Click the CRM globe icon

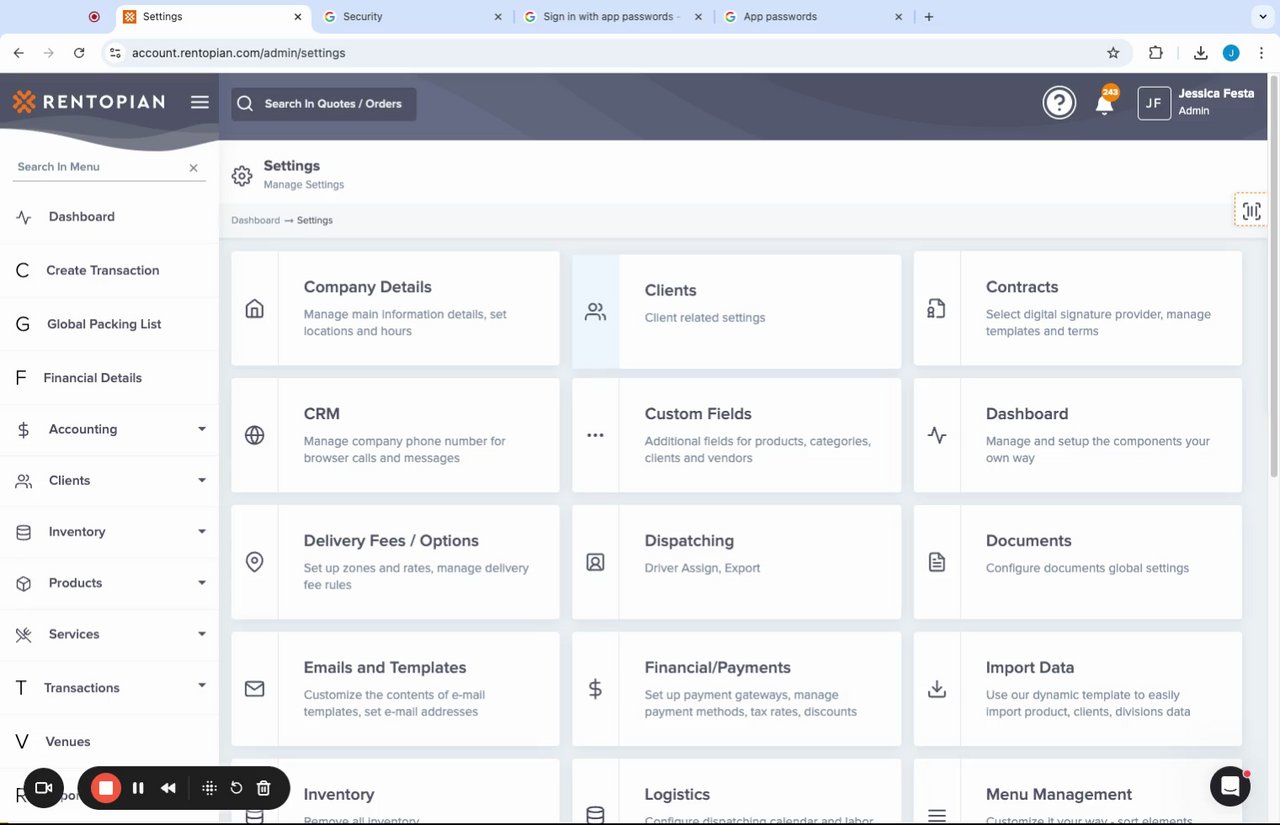[x=255, y=435]
